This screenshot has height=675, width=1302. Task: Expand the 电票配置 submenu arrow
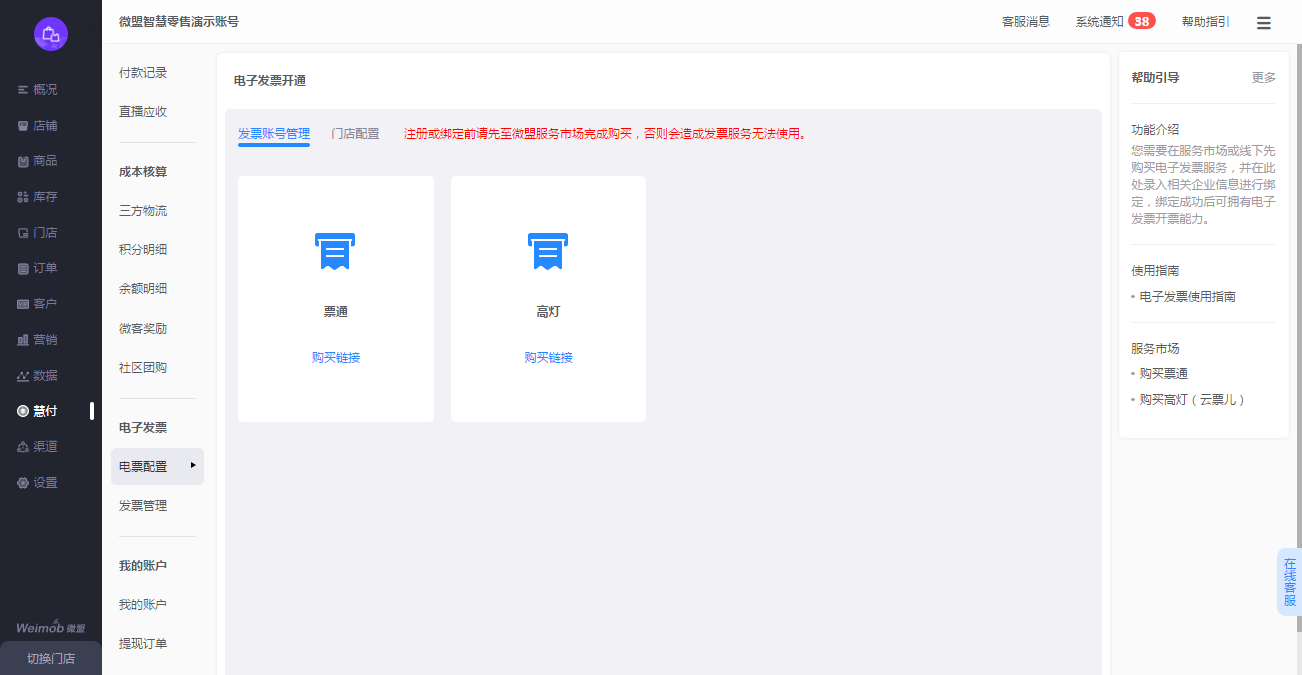click(193, 465)
